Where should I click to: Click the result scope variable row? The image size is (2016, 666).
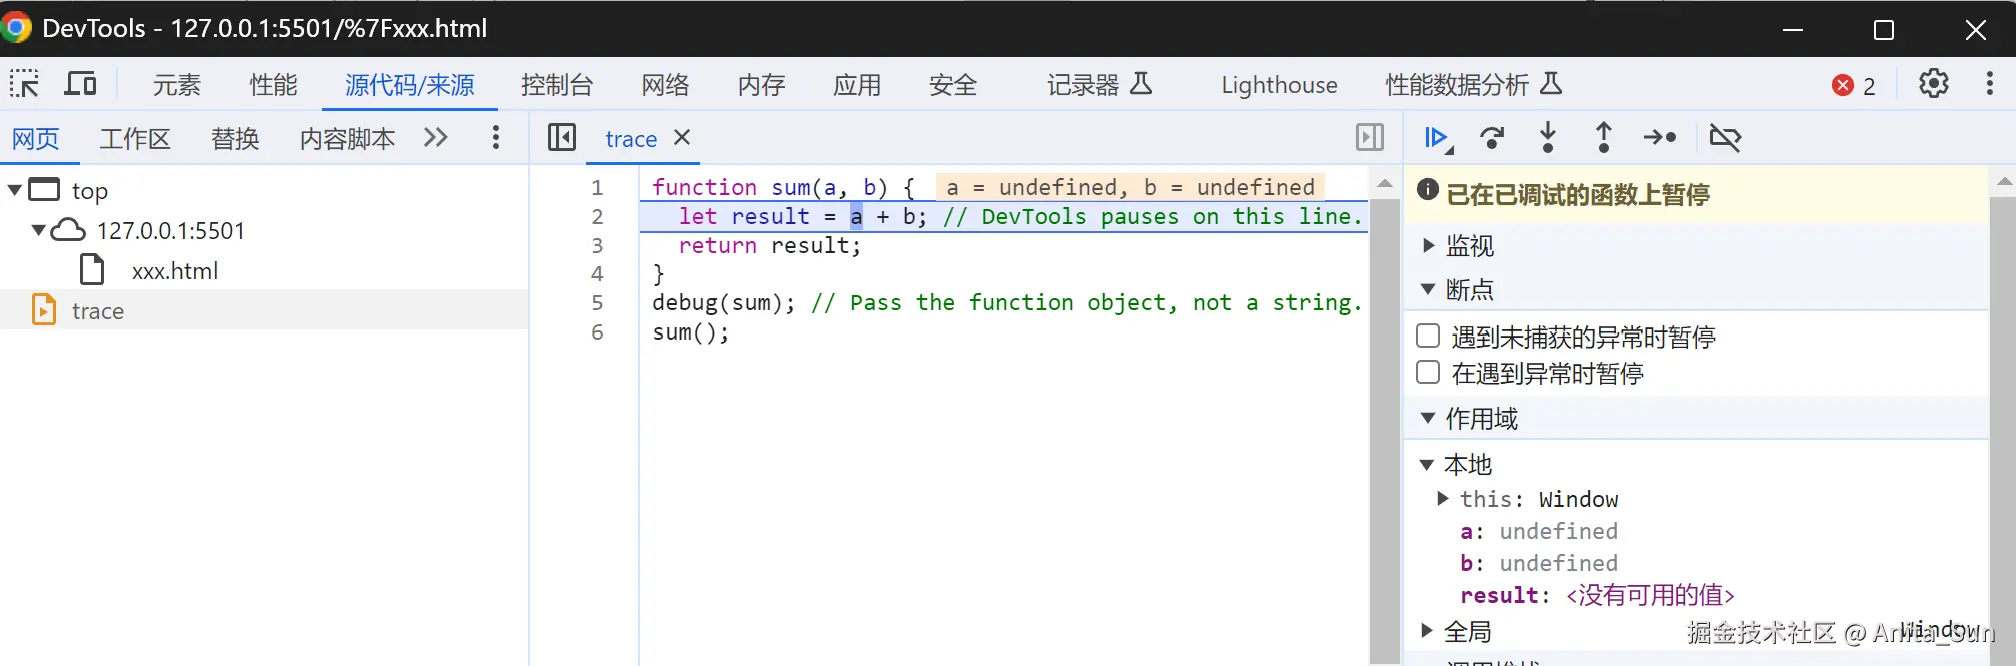[x=1597, y=595]
